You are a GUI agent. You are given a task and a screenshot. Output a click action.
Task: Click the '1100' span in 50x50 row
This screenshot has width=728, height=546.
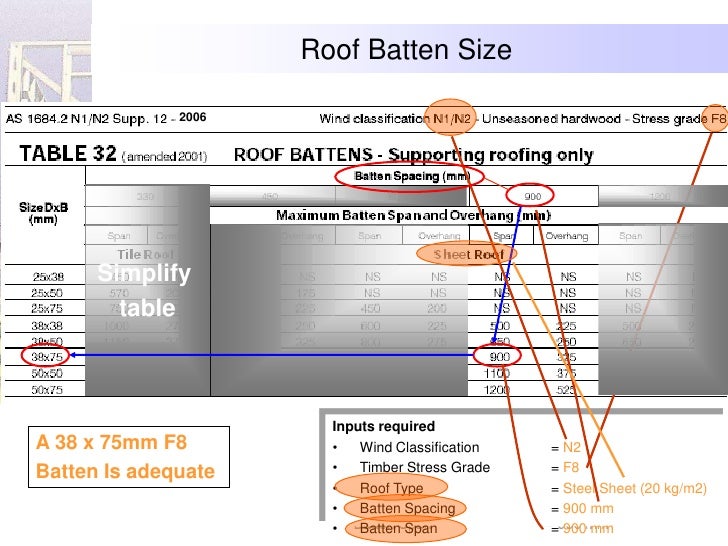point(496,373)
